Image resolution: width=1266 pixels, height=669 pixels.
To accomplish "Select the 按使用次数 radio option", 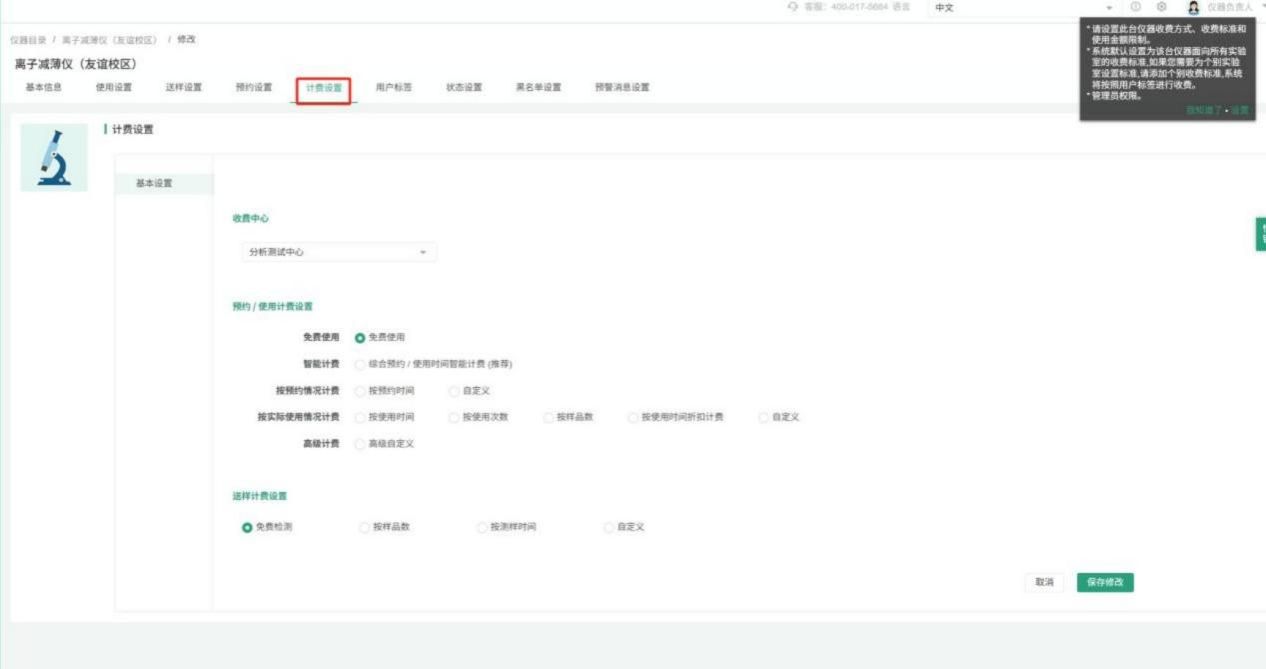I will pyautogui.click(x=454, y=417).
